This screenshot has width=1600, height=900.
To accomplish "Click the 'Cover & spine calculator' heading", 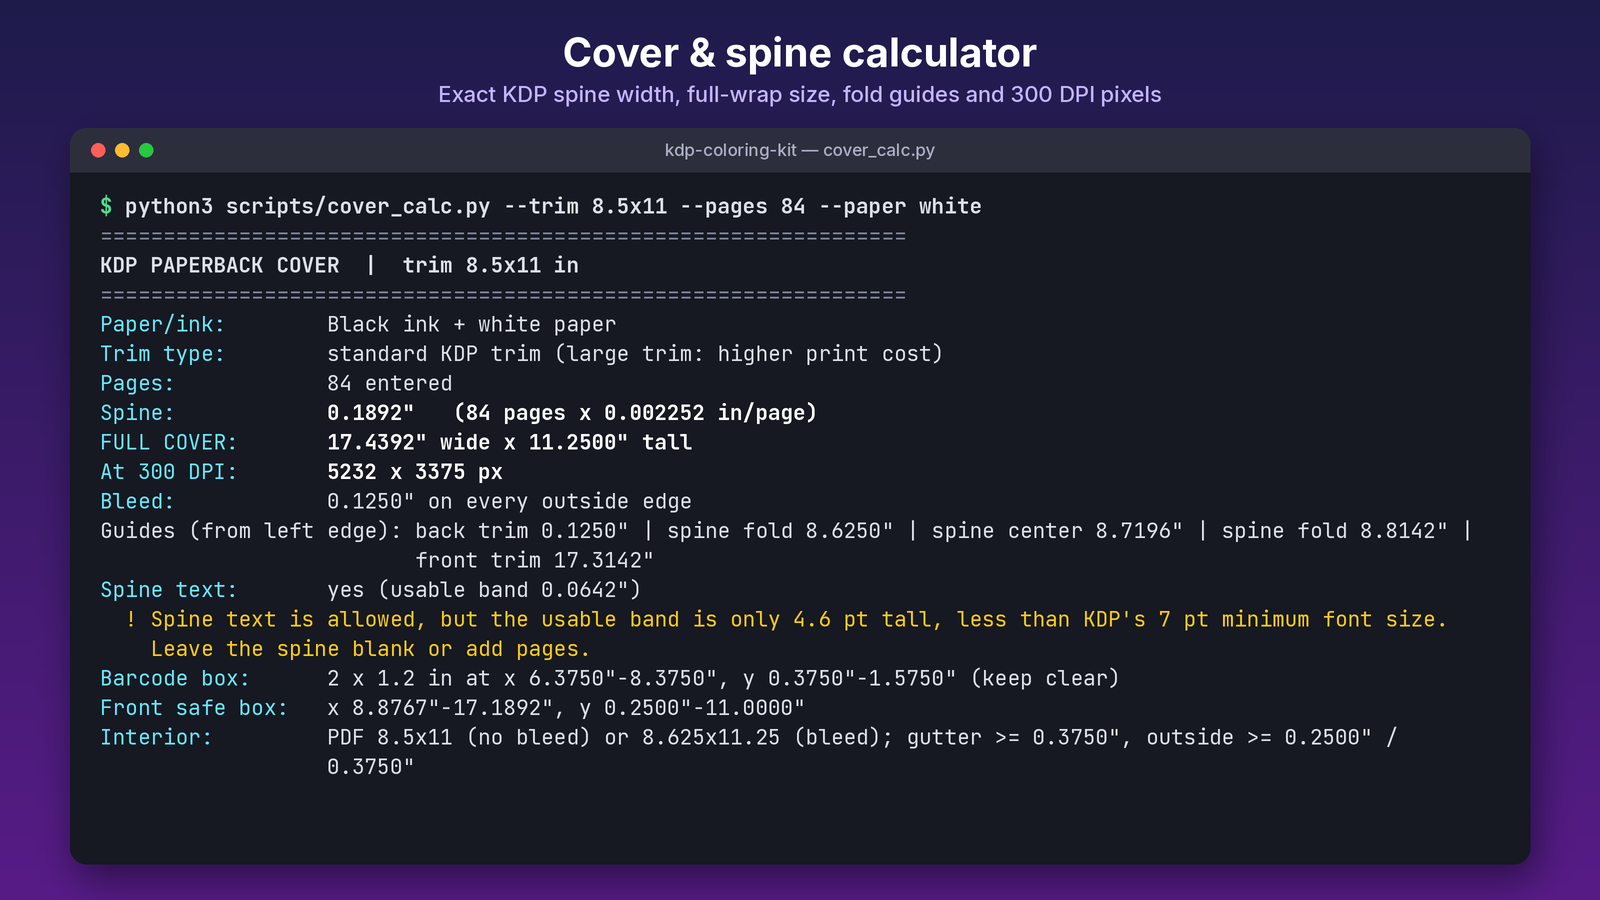I will pos(800,53).
